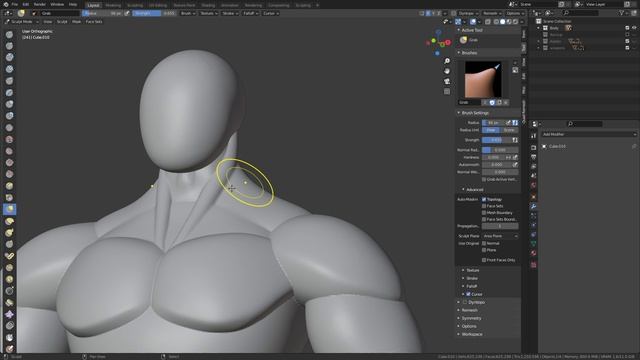
Task: Select the Flatten brush
Action: (x=9, y=151)
